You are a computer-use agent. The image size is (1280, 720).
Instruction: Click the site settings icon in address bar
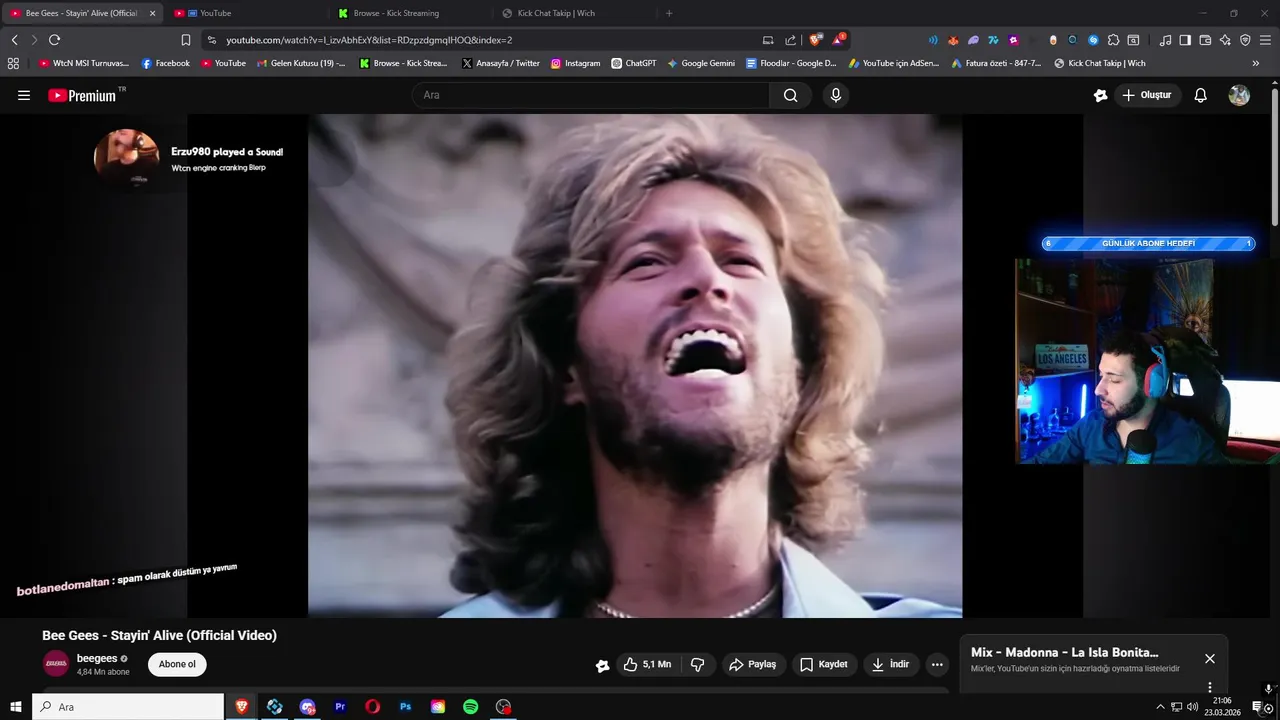(212, 40)
